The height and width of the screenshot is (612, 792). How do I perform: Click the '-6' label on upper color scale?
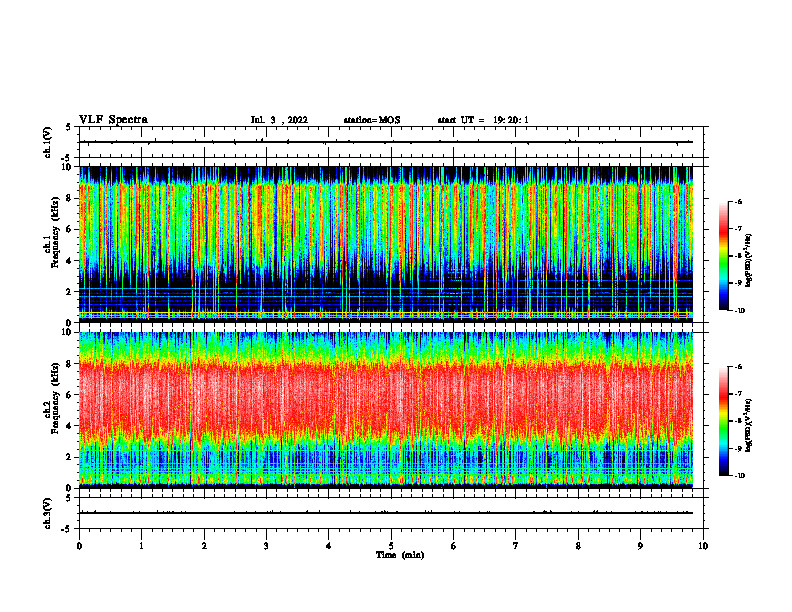click(738, 201)
